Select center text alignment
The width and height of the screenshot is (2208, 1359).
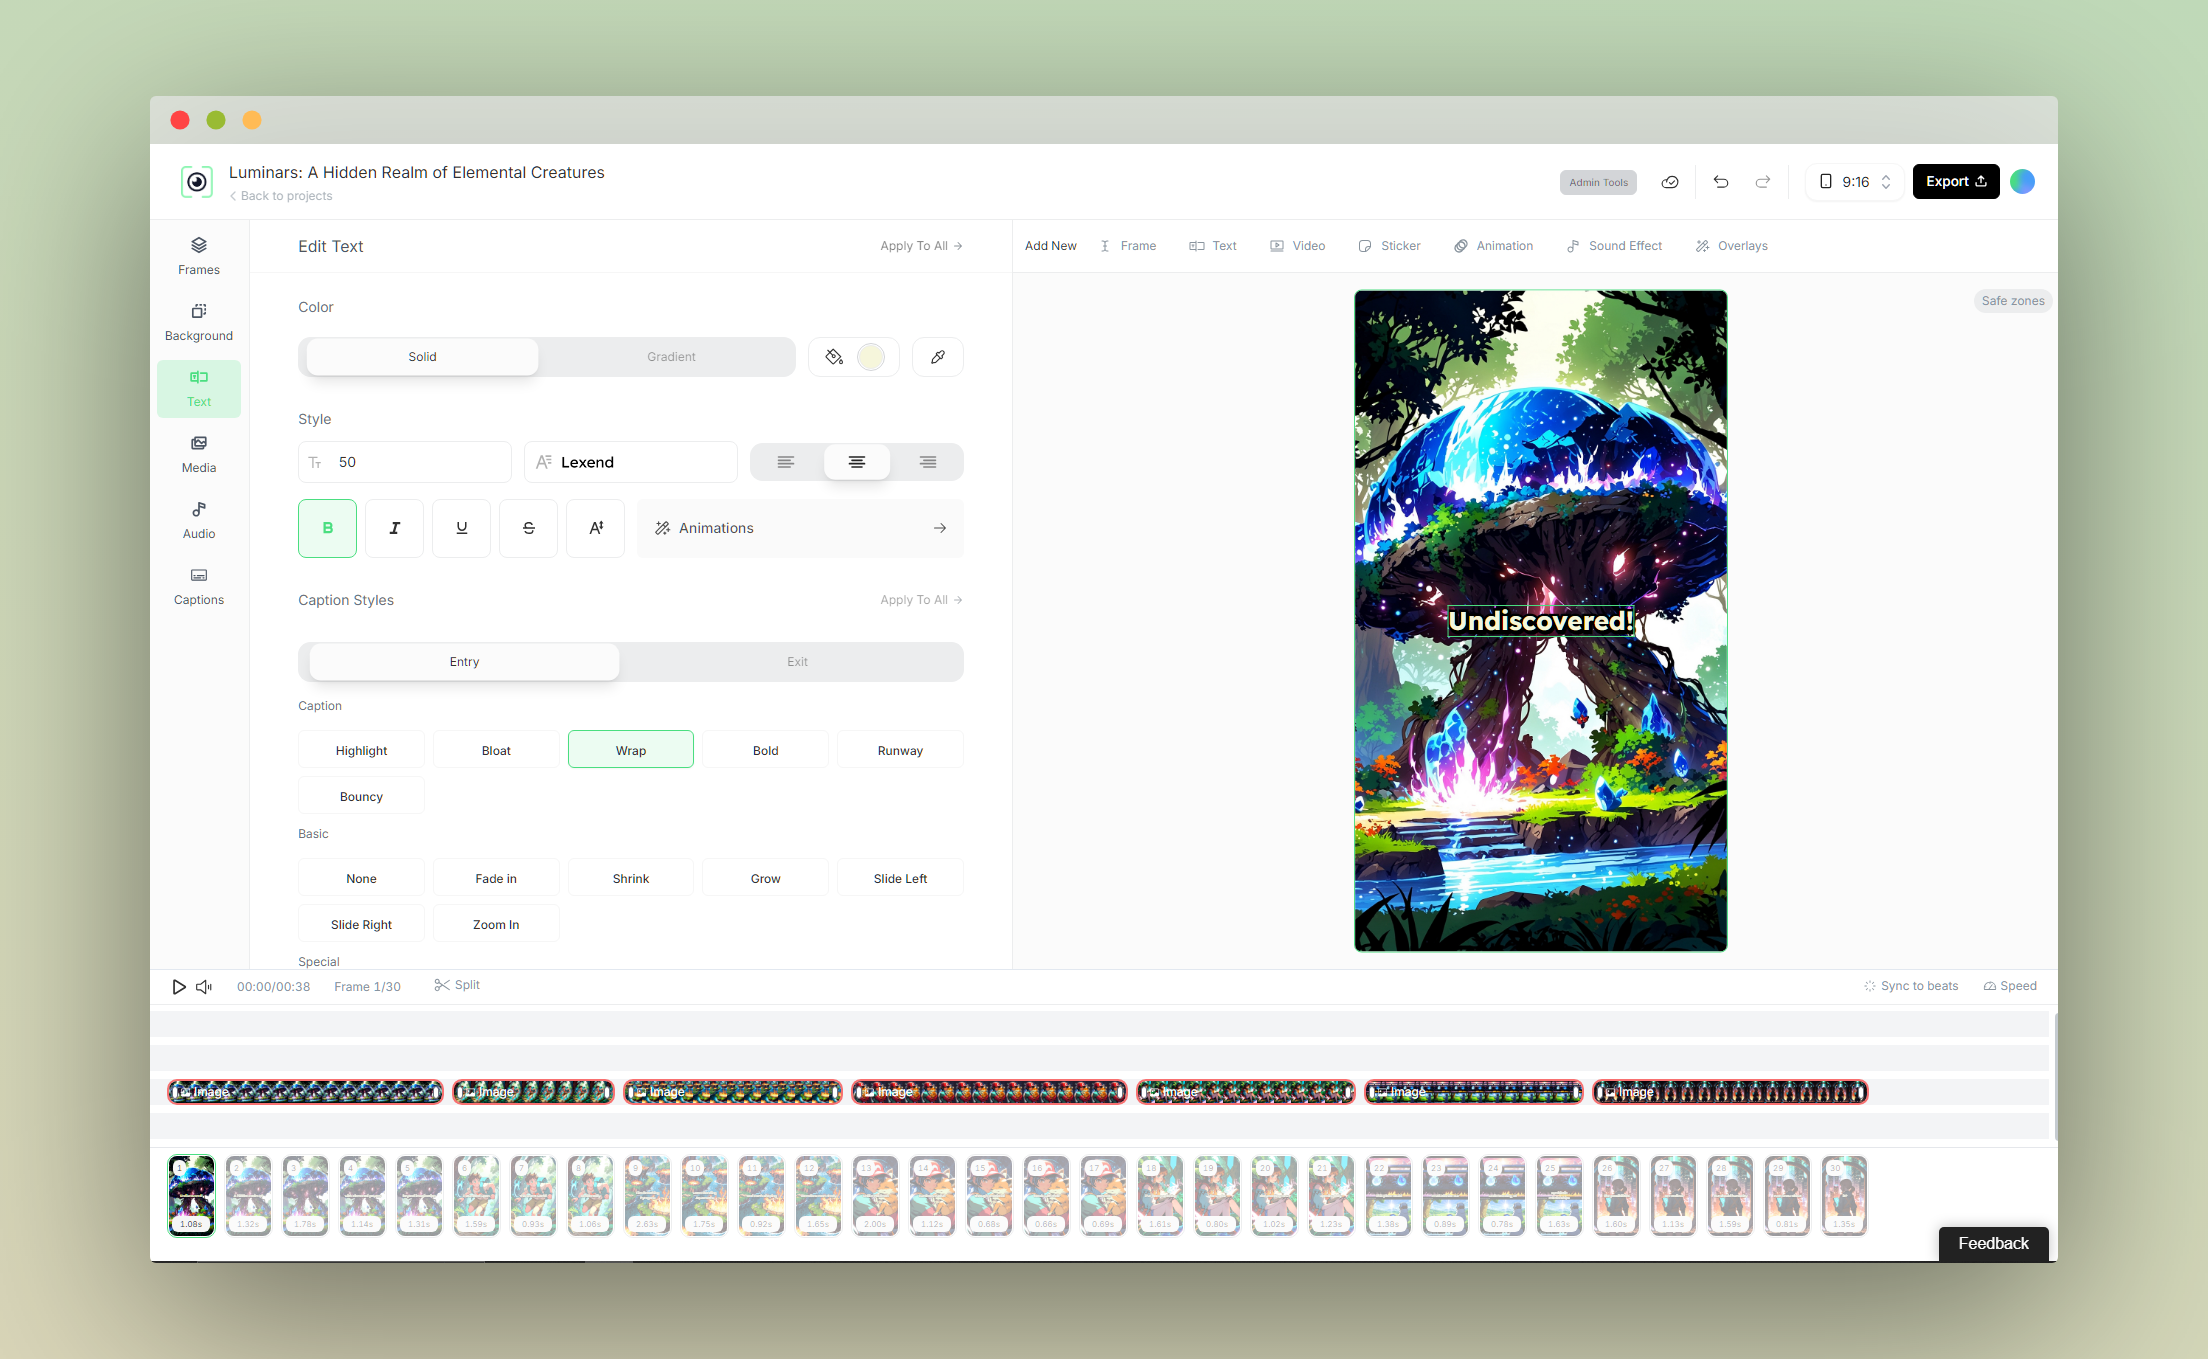(x=856, y=461)
